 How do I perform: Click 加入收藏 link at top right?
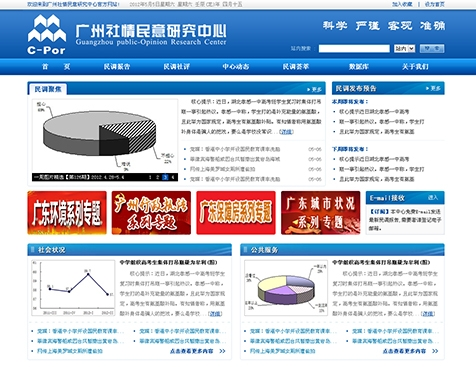[402, 4]
